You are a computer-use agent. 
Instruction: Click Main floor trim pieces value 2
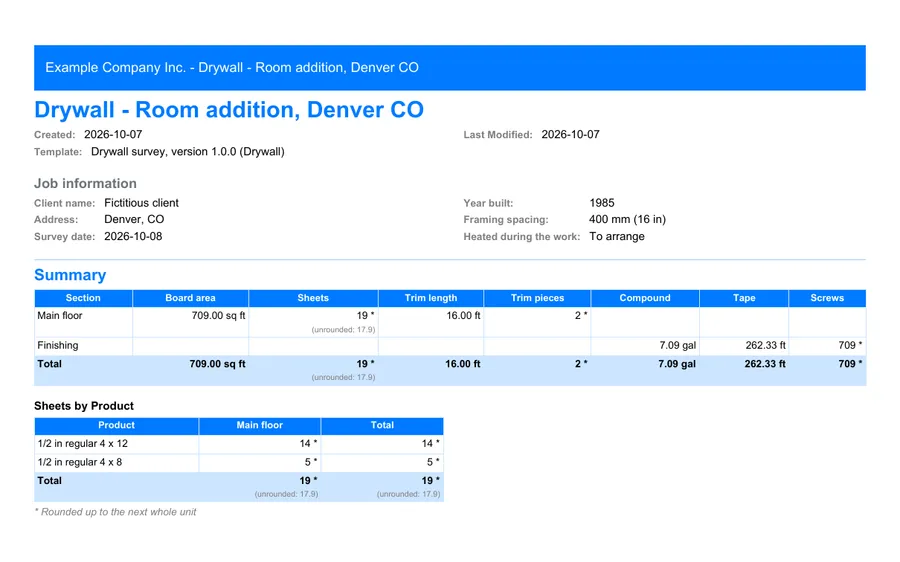[x=581, y=316]
